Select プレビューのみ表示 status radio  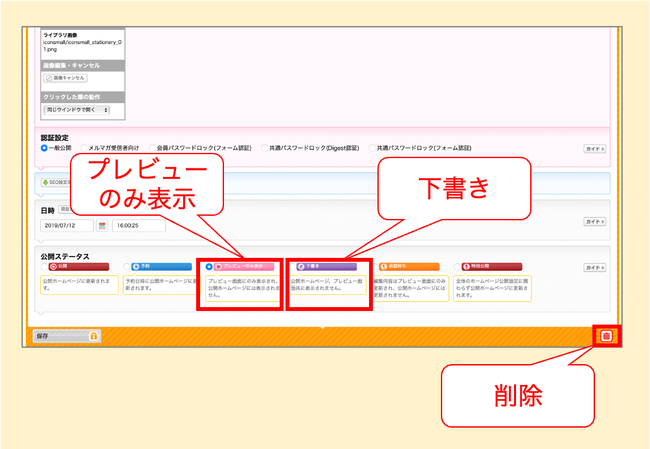208,267
